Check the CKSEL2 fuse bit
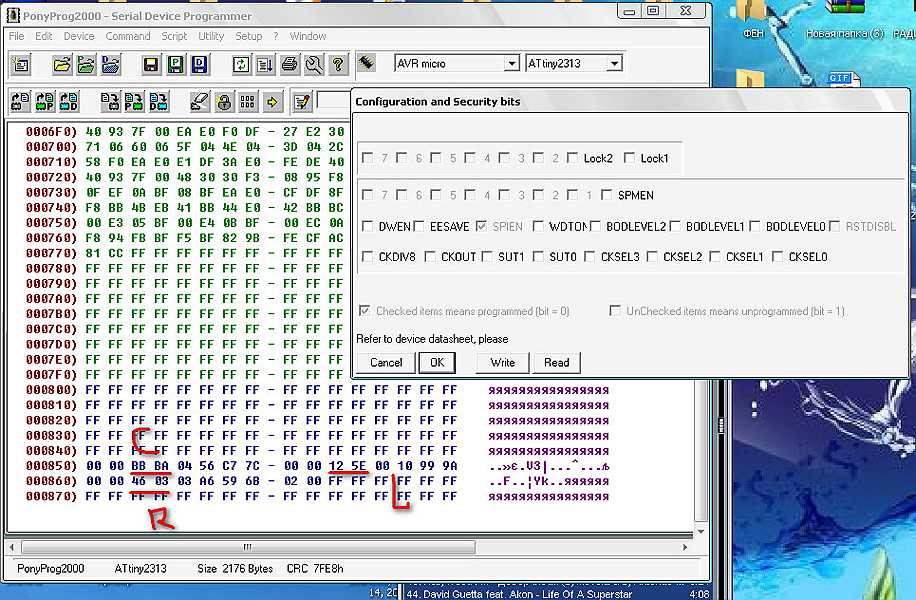Image resolution: width=916 pixels, height=600 pixels. pyautogui.click(x=652, y=257)
